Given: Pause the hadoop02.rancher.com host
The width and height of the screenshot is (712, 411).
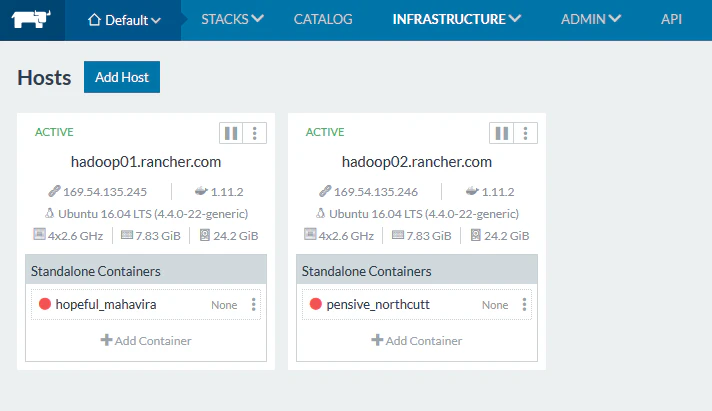Looking at the screenshot, I should [x=502, y=133].
